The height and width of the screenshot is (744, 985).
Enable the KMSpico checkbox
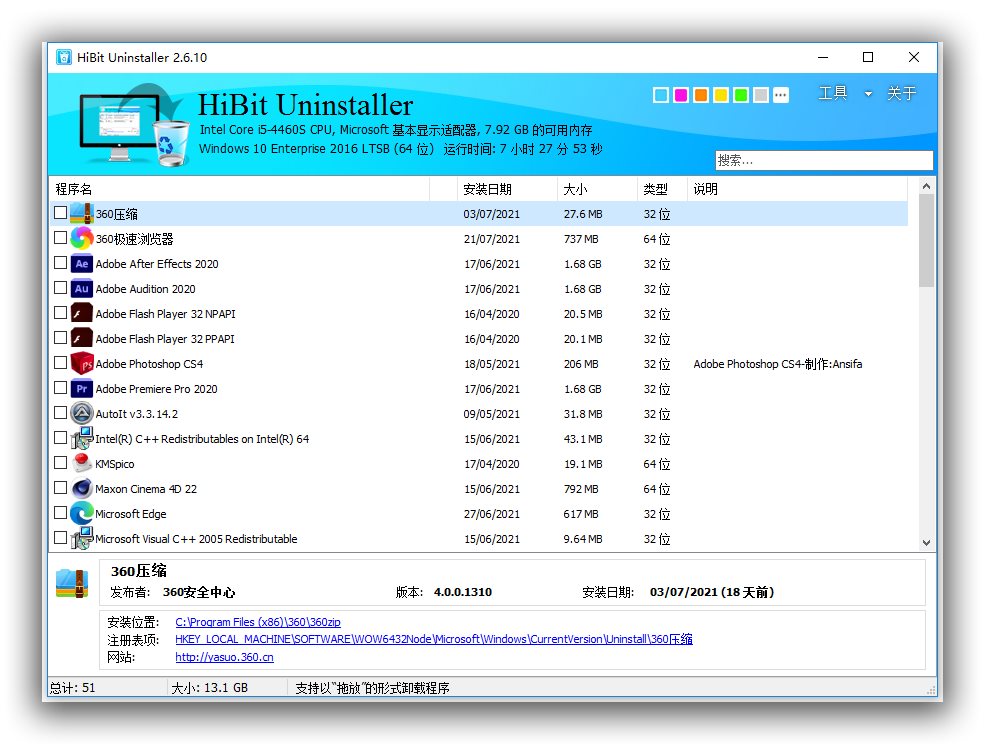tap(60, 462)
